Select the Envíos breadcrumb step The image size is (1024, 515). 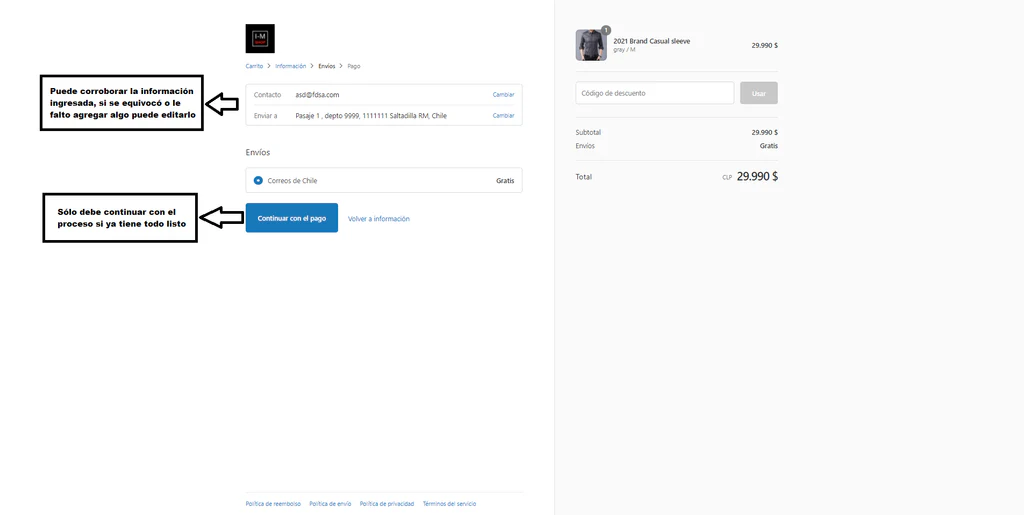tap(327, 66)
